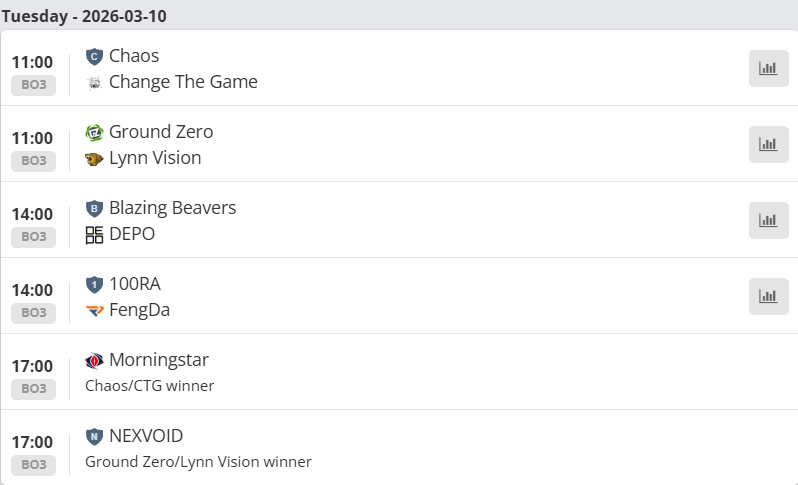Viewport: 798px width, 485px height.
Task: Open the 100RA team link
Action: (135, 284)
